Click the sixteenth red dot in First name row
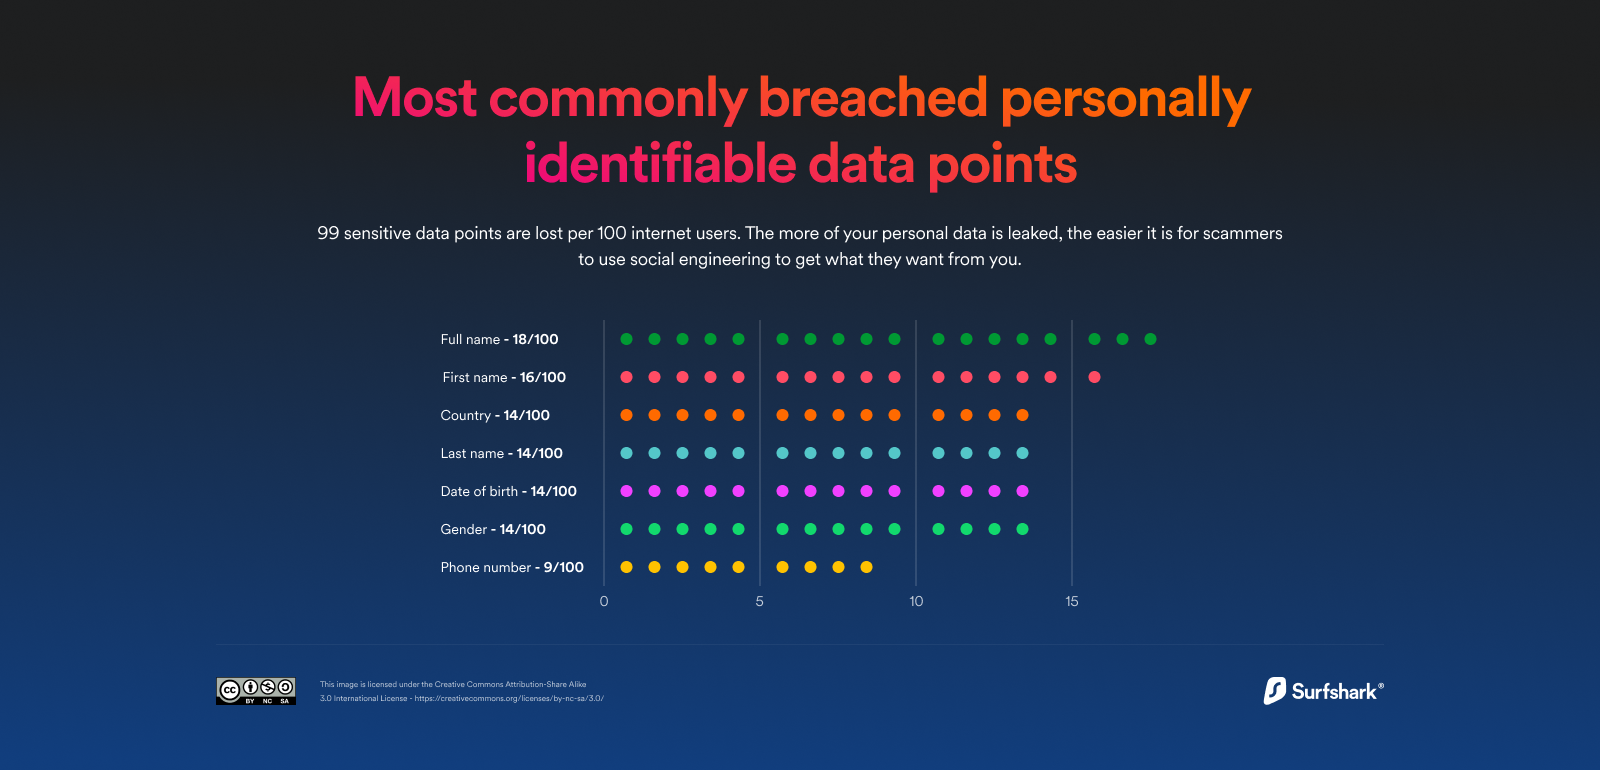 click(x=1094, y=377)
